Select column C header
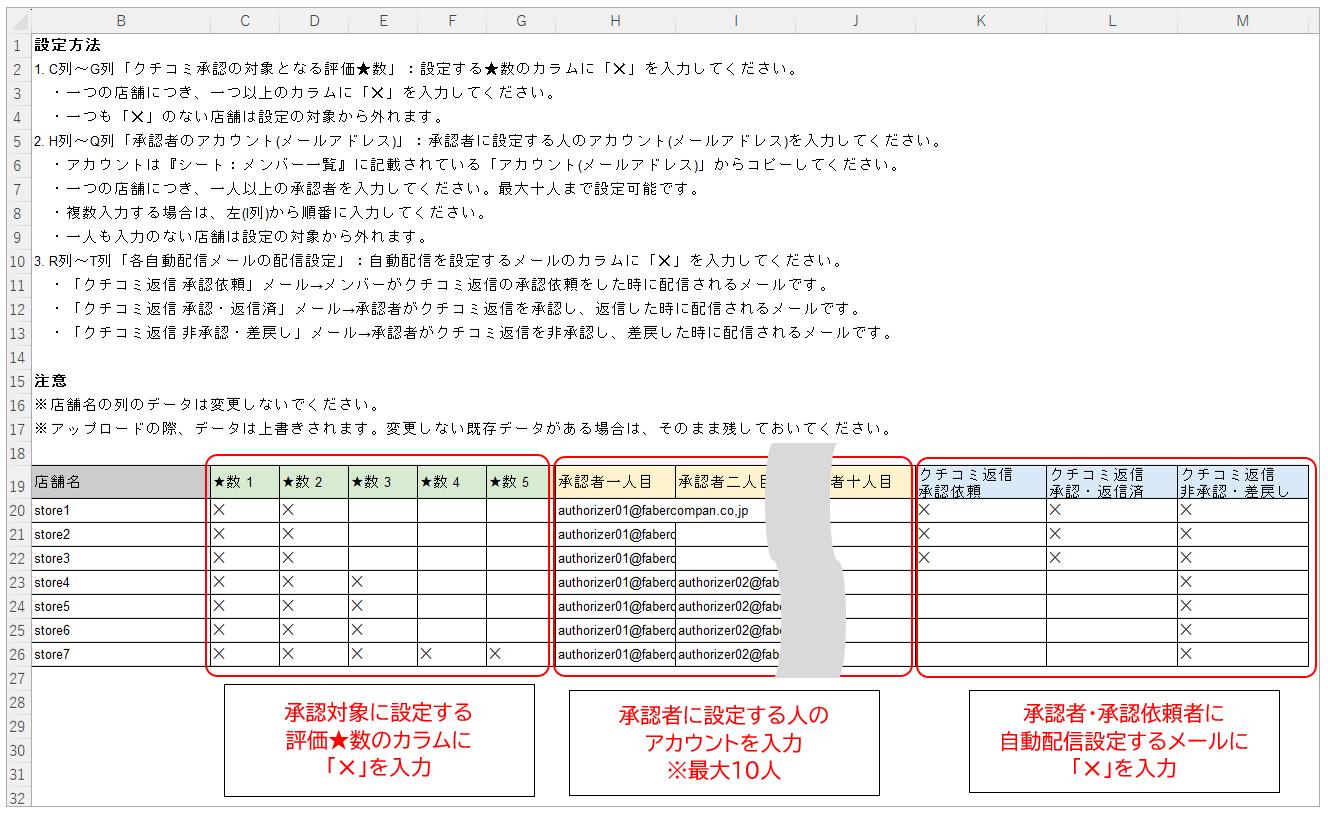The height and width of the screenshot is (815, 1328). (x=245, y=20)
